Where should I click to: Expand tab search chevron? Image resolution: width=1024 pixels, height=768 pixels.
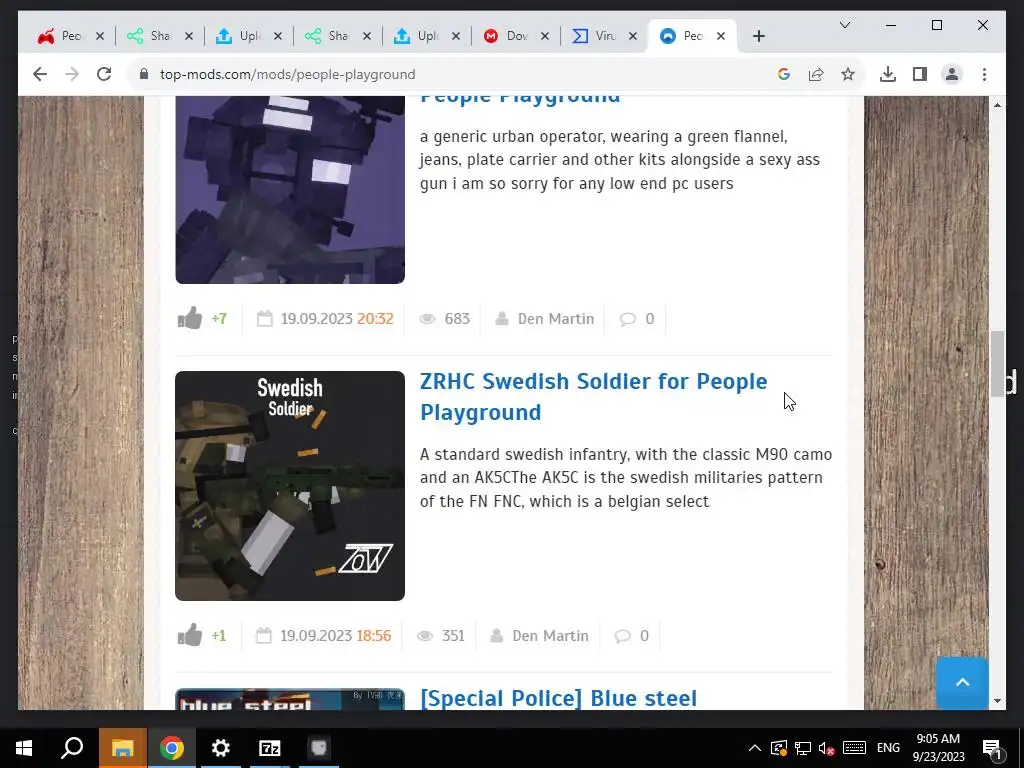[x=844, y=25]
